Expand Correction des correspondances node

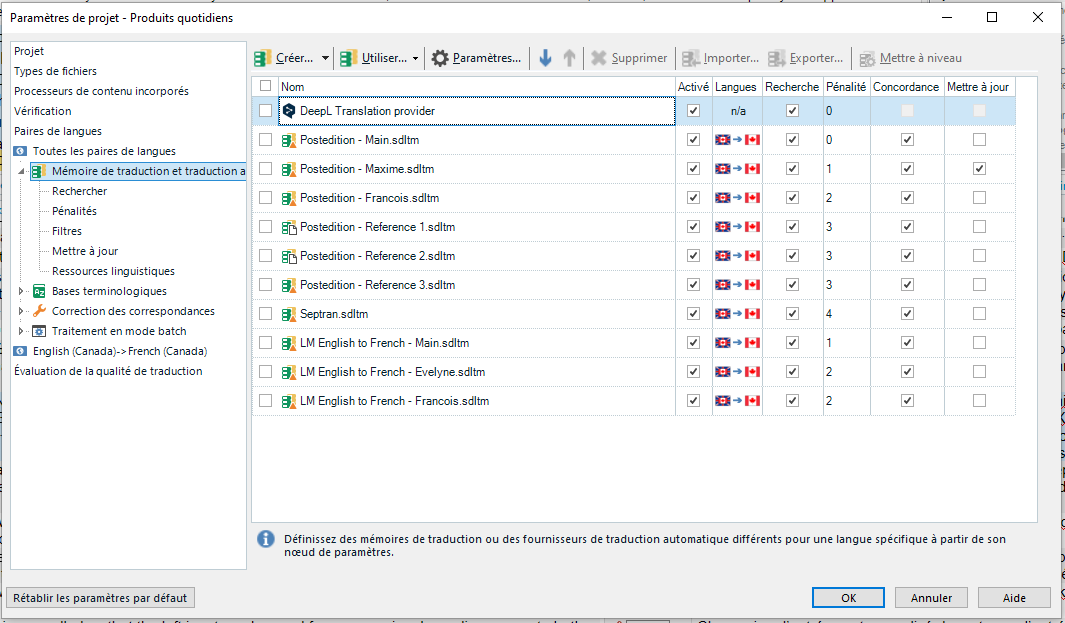[x=21, y=311]
